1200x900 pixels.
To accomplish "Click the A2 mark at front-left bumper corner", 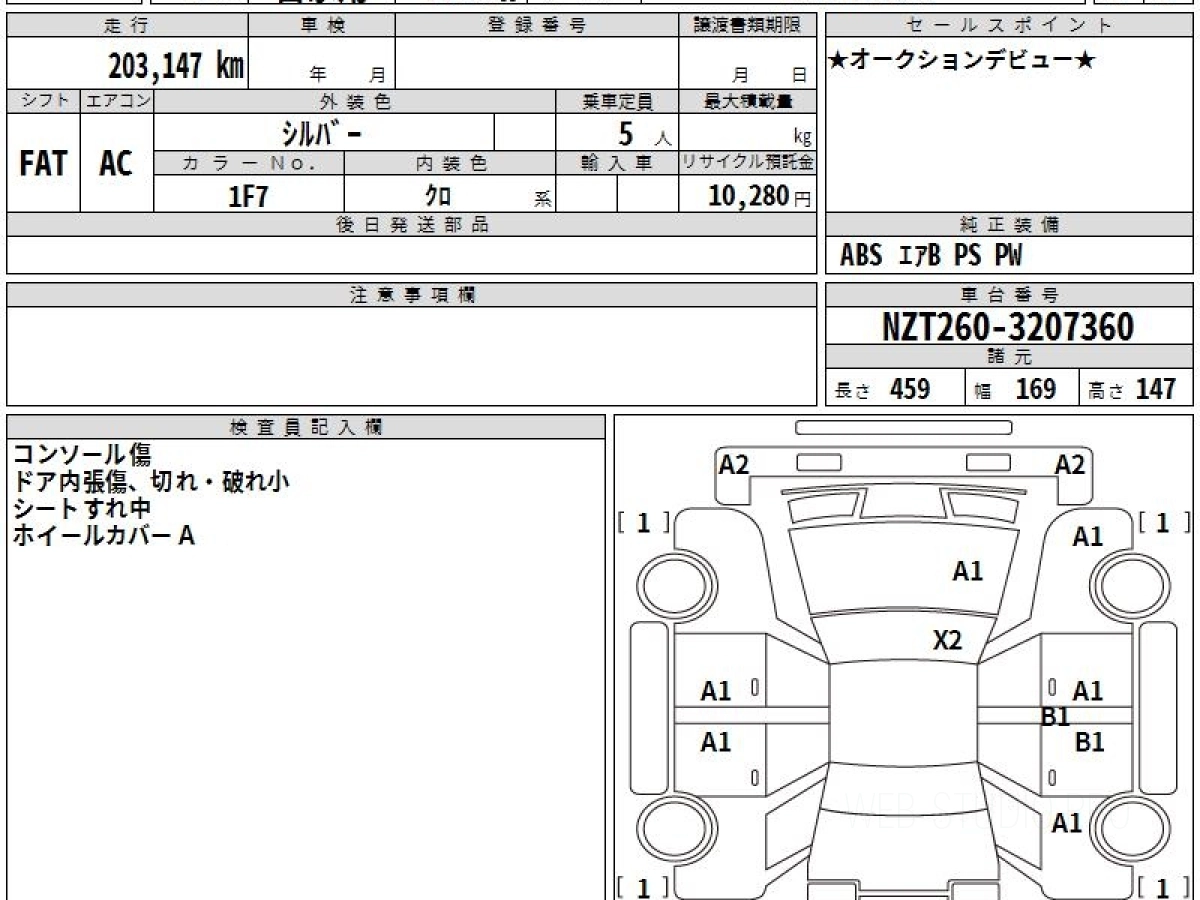I will pyautogui.click(x=734, y=464).
